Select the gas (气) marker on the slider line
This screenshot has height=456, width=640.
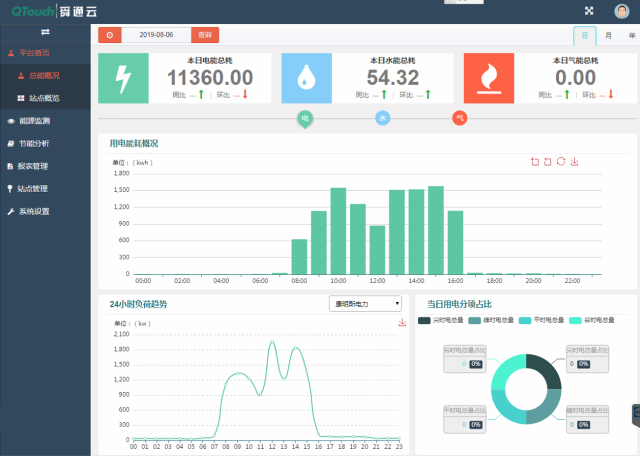click(459, 118)
